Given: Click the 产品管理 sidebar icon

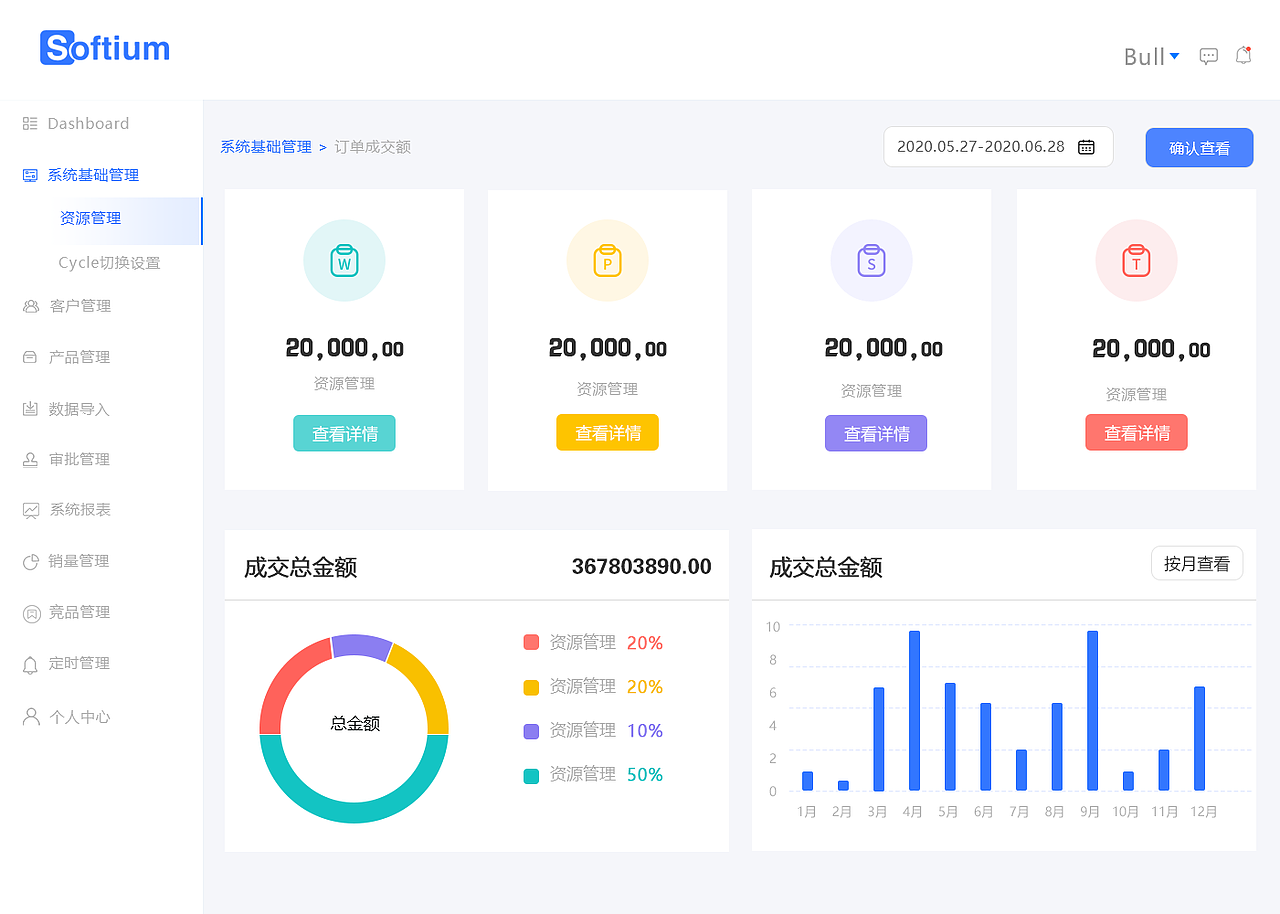Looking at the screenshot, I should coord(30,357).
